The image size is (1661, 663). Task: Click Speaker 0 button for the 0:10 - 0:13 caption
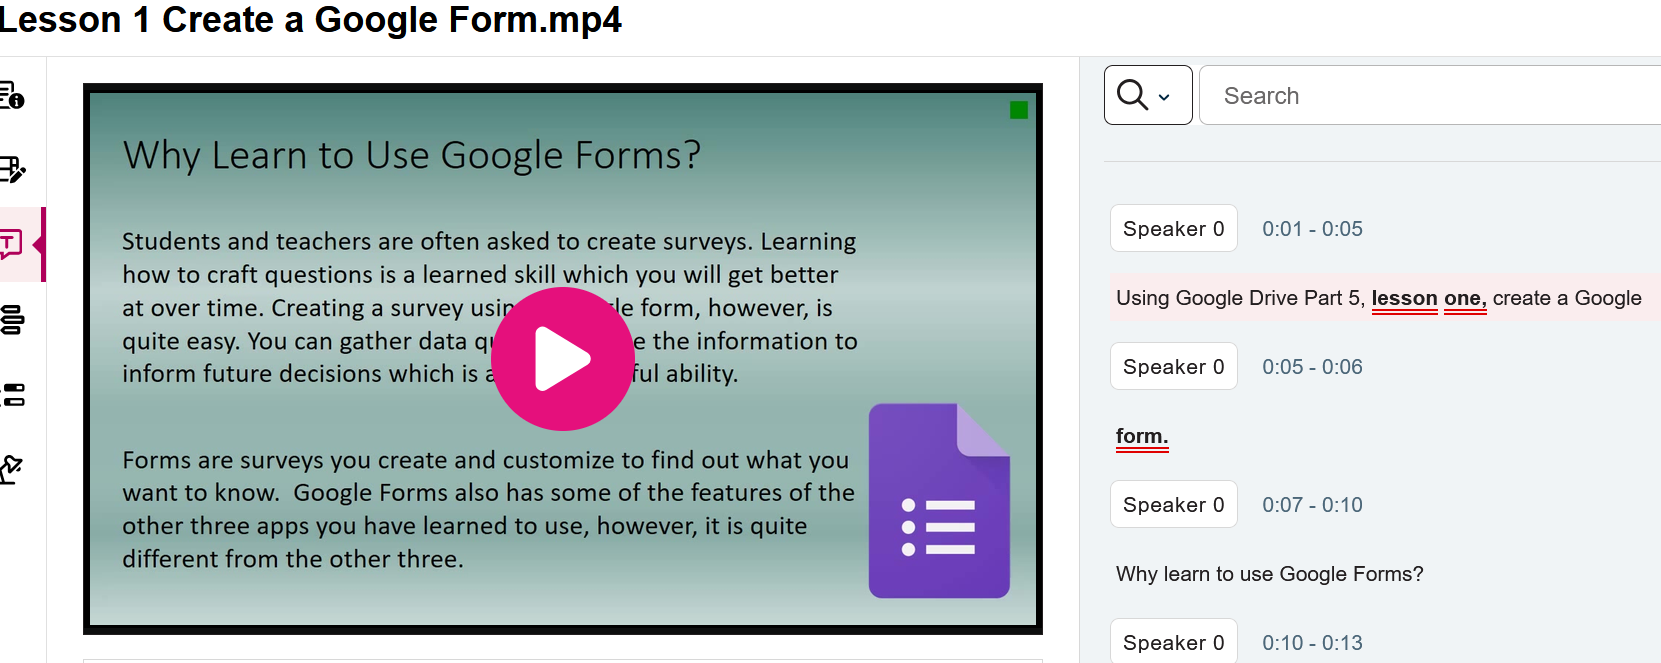1174,642
